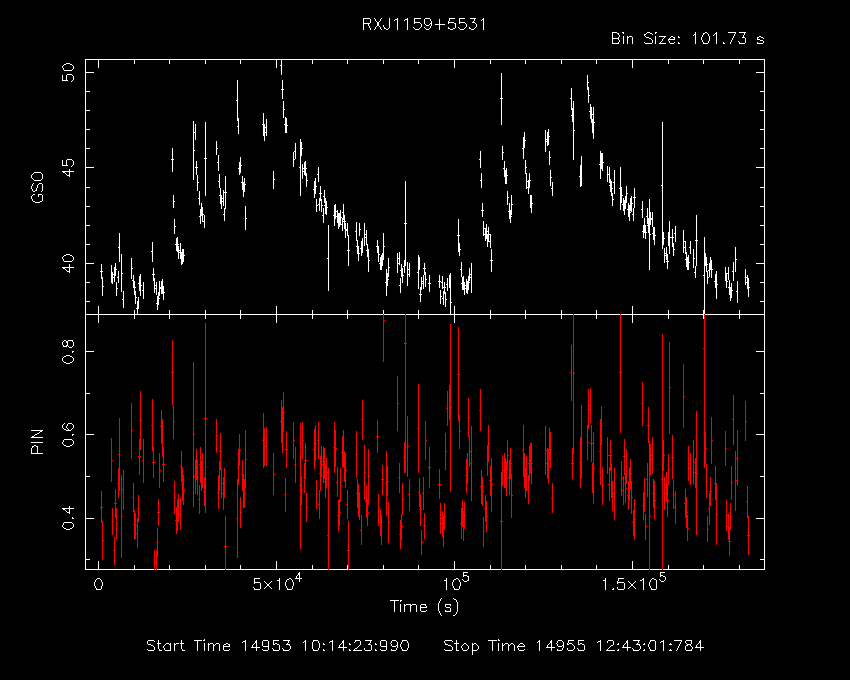Click the 0 tick label on time axis
The height and width of the screenshot is (680, 850).
click(98, 585)
